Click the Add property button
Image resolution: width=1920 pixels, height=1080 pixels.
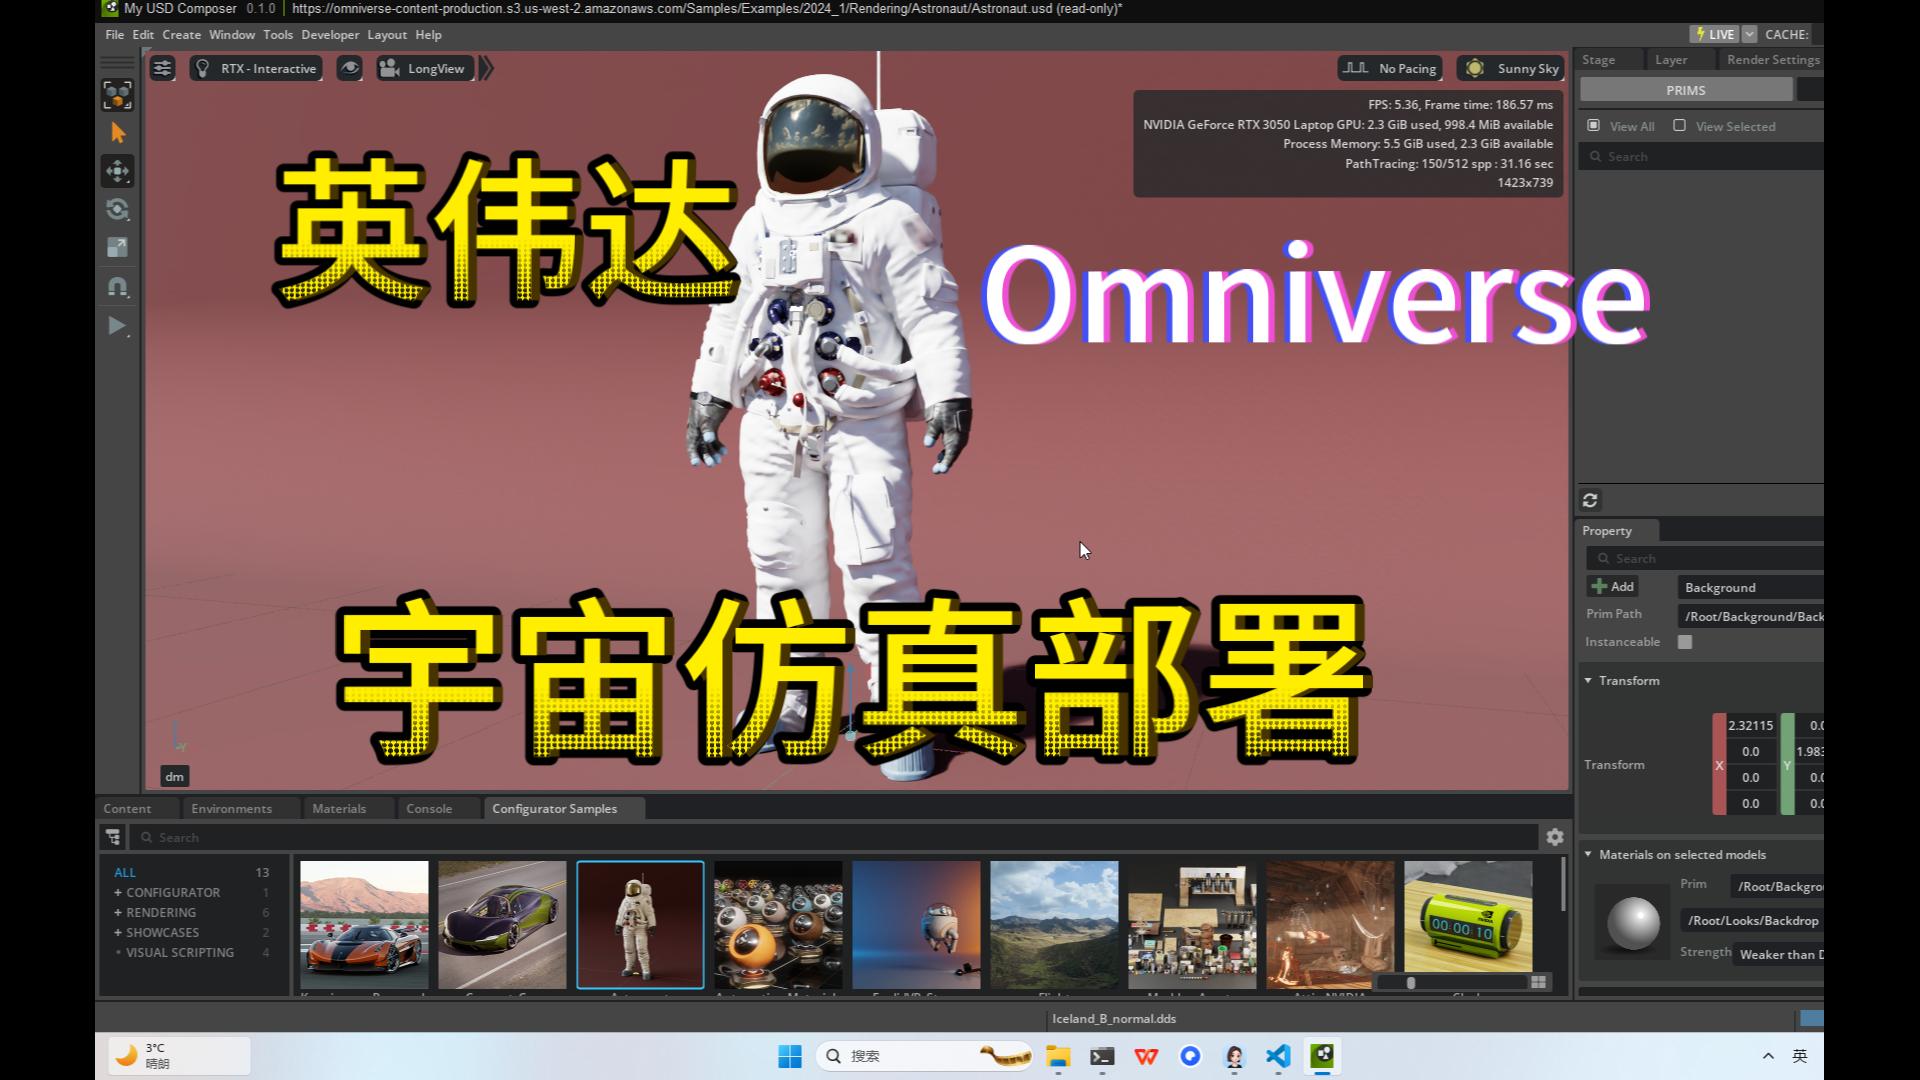1612,587
